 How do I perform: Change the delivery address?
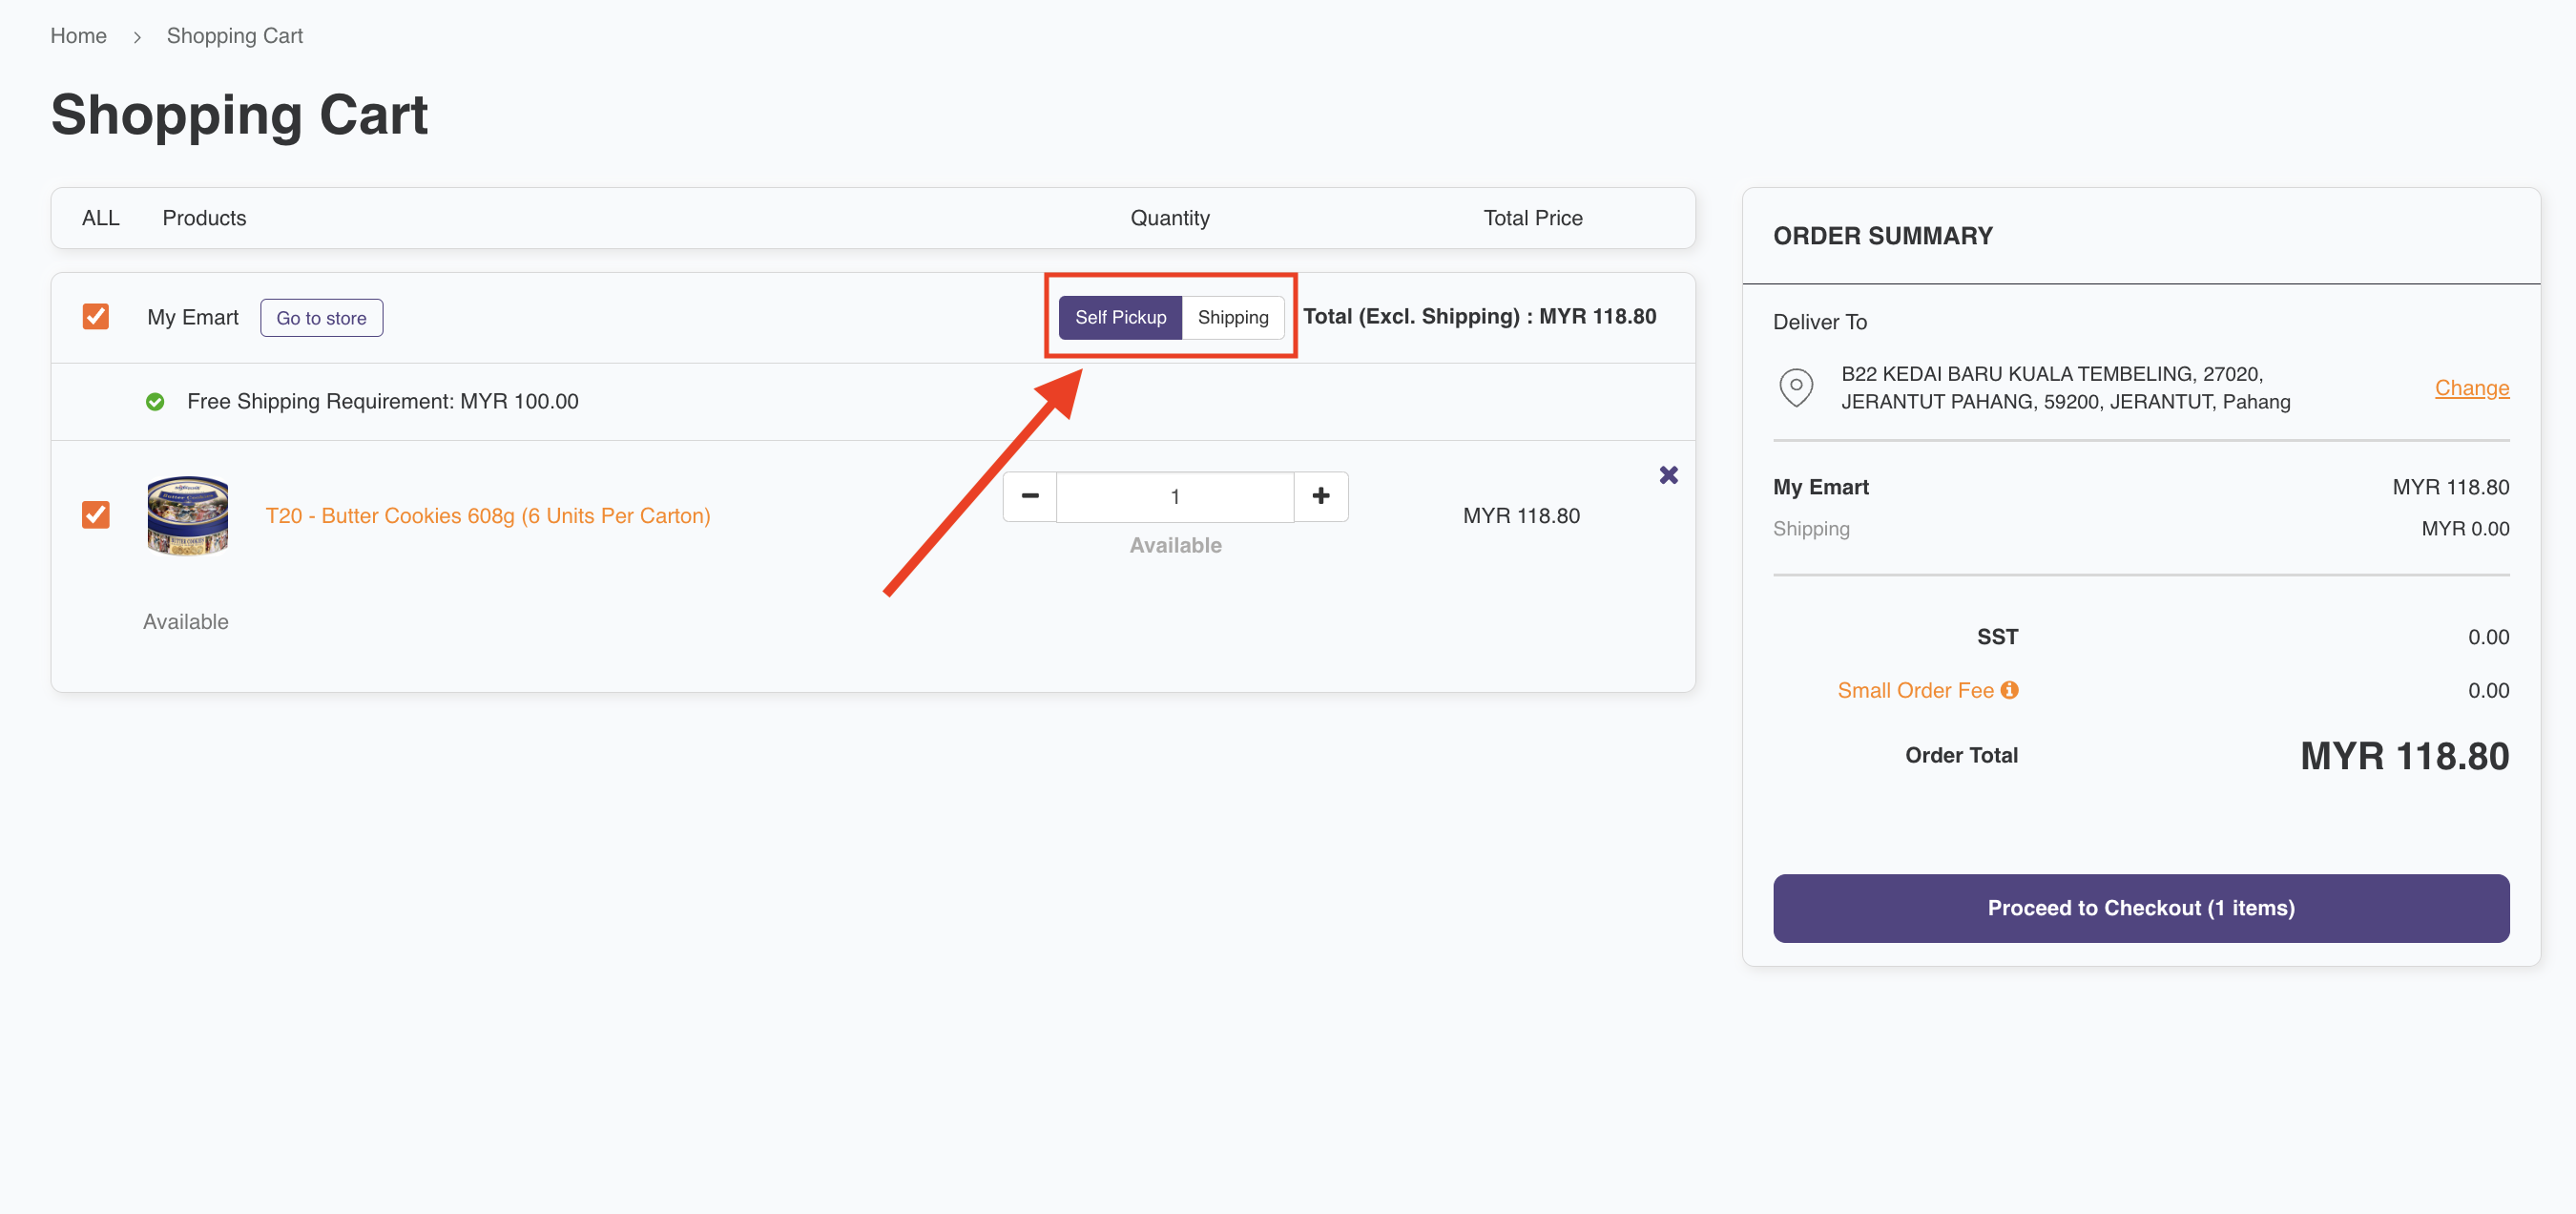pos(2470,388)
